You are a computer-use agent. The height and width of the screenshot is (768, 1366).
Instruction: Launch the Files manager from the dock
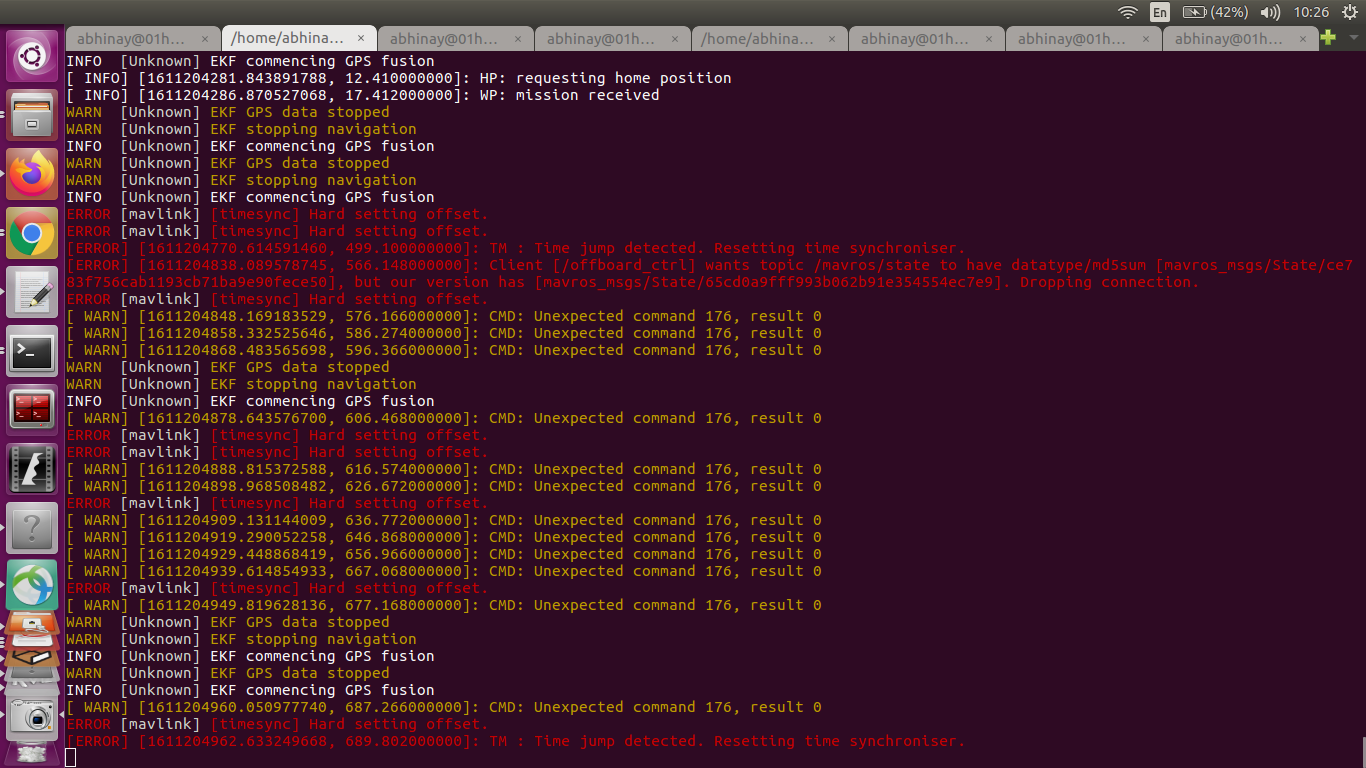pyautogui.click(x=32, y=115)
